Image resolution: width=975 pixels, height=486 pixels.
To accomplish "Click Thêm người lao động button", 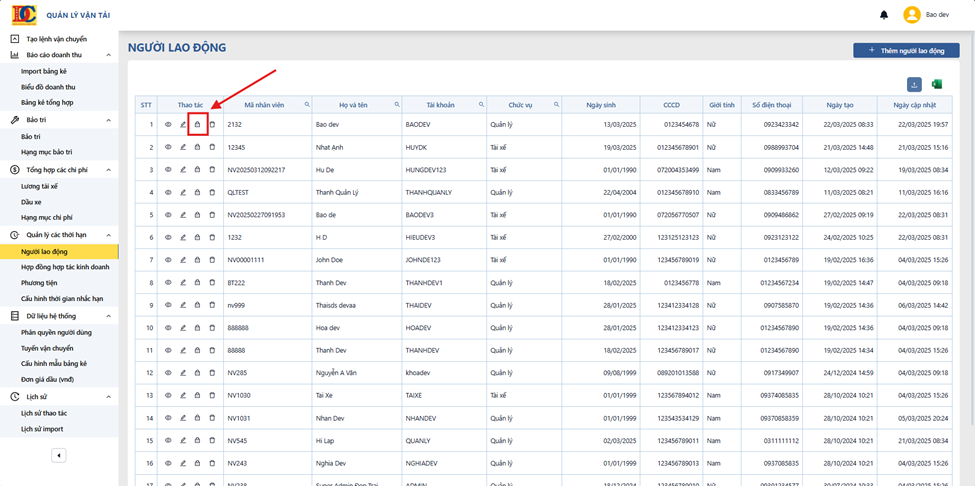I will (x=906, y=50).
